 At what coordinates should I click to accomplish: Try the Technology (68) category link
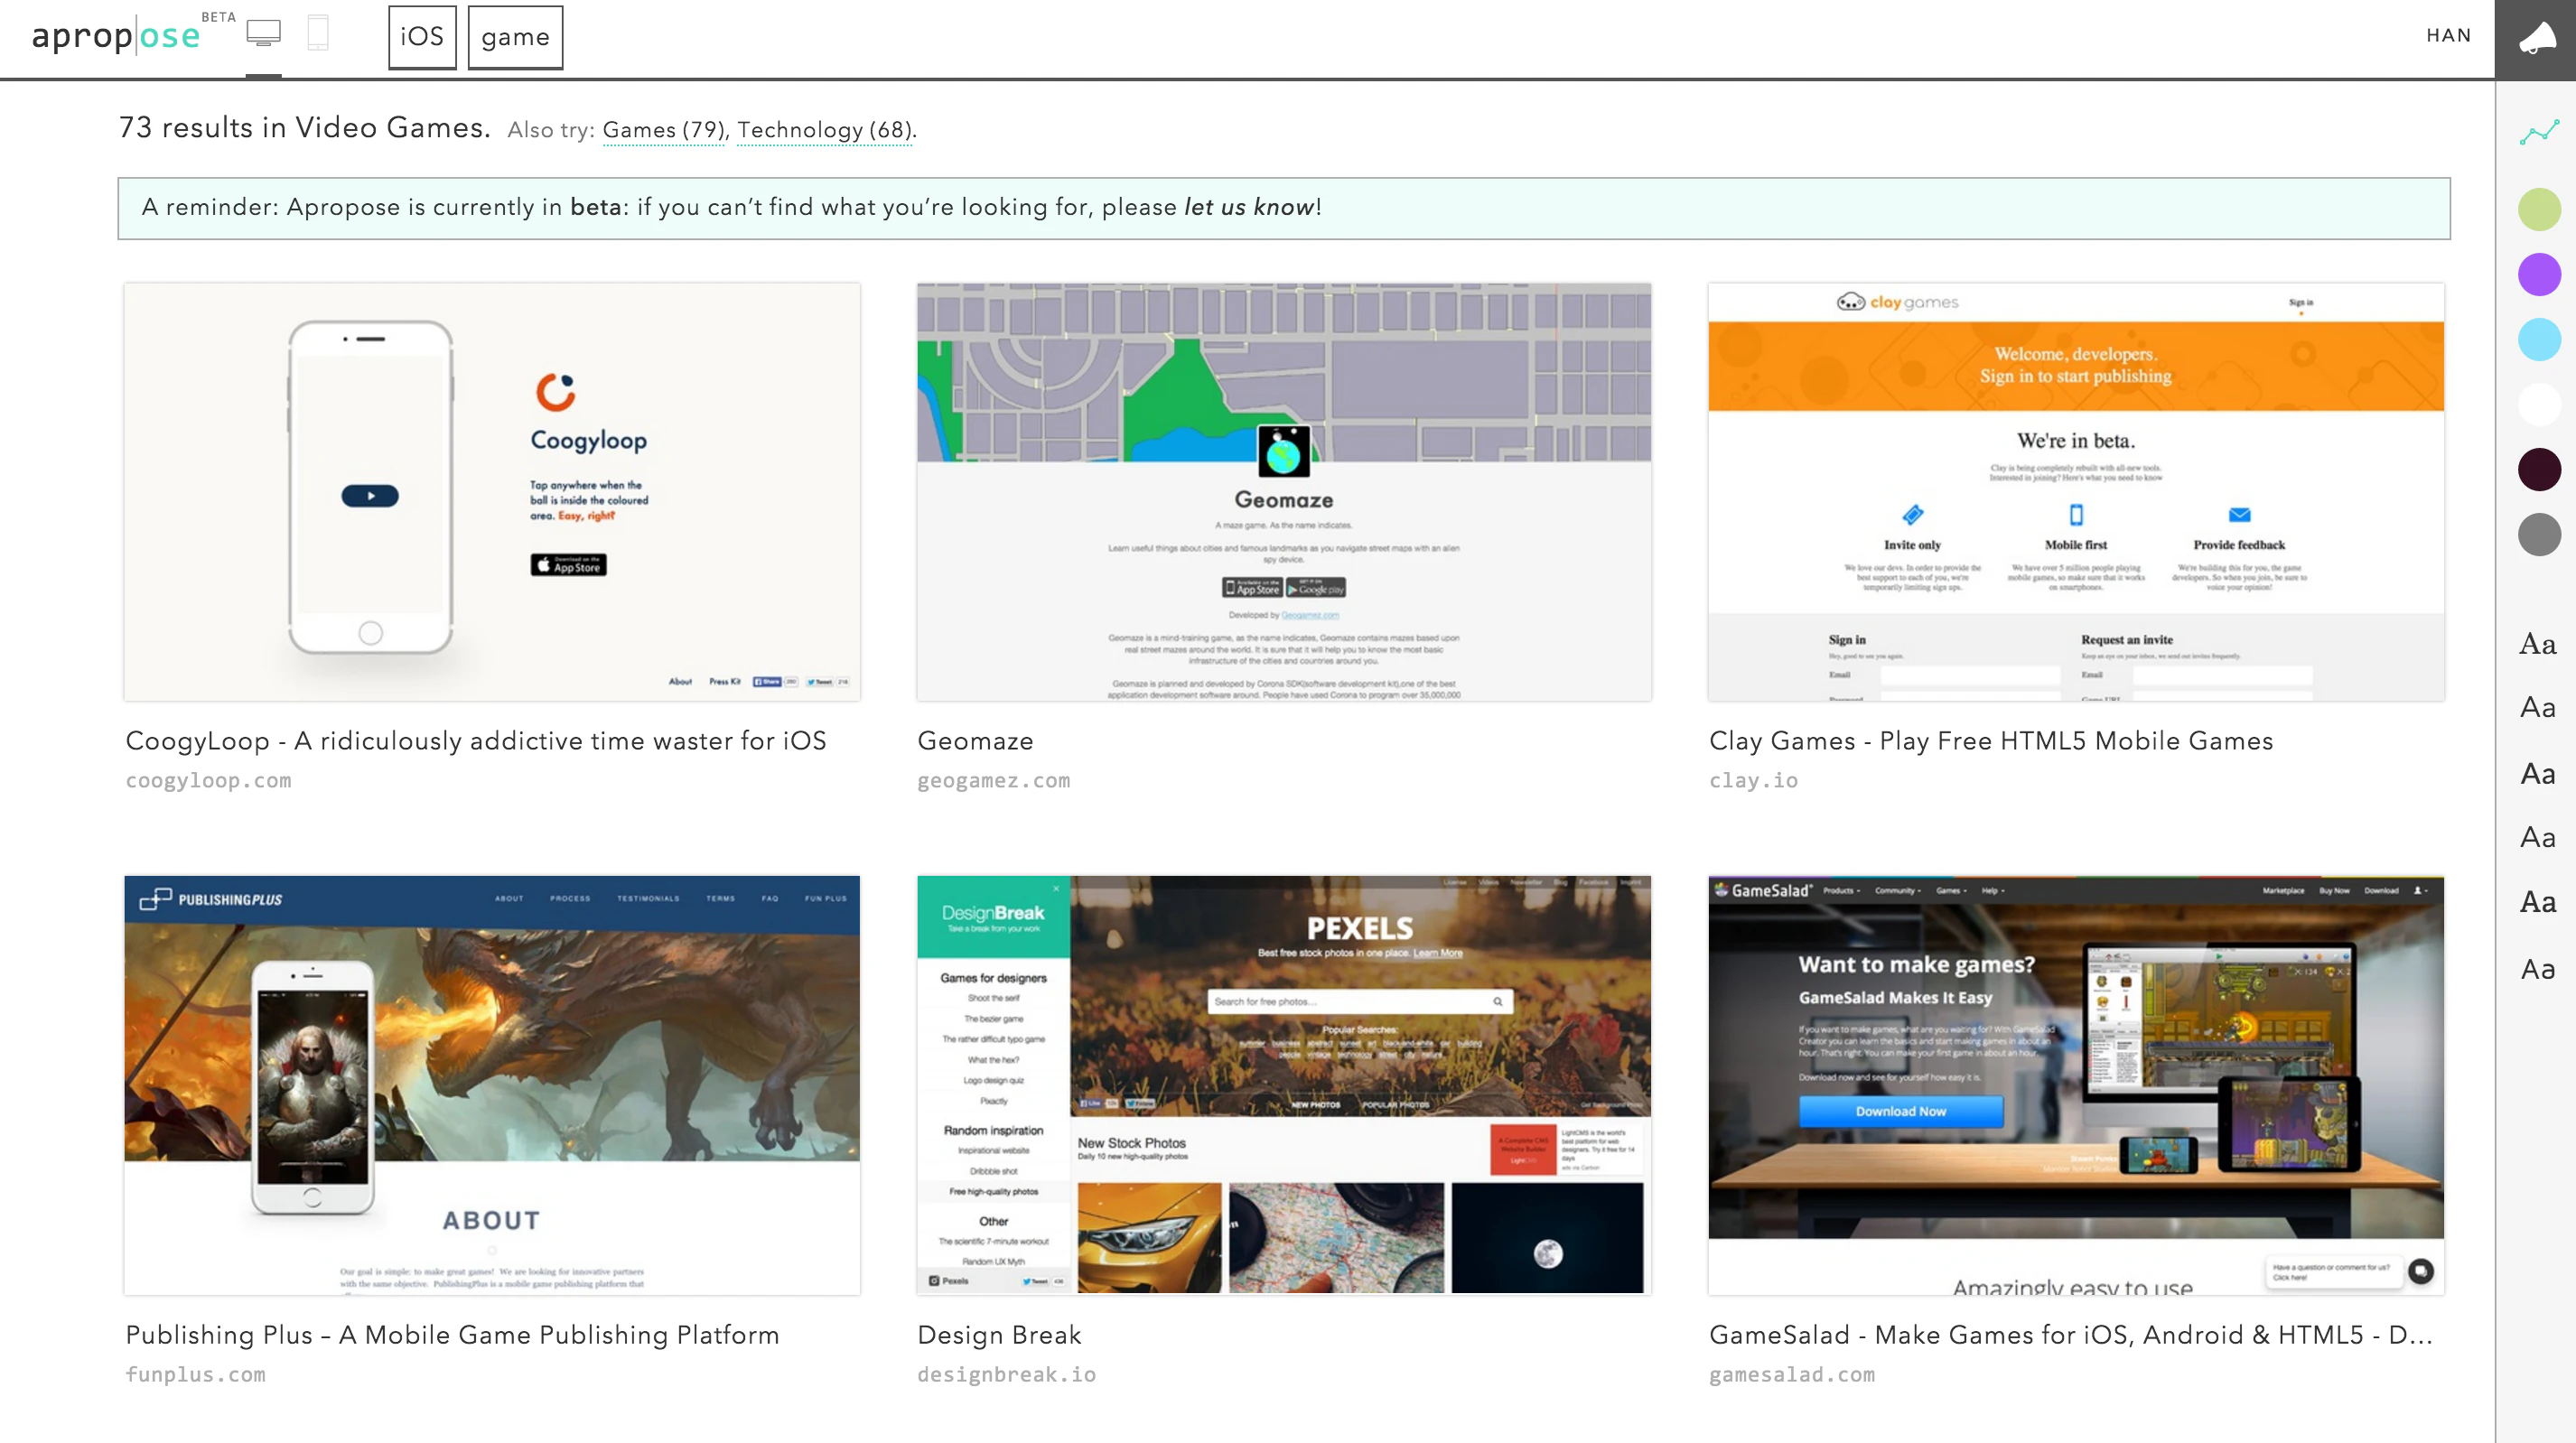coord(825,130)
